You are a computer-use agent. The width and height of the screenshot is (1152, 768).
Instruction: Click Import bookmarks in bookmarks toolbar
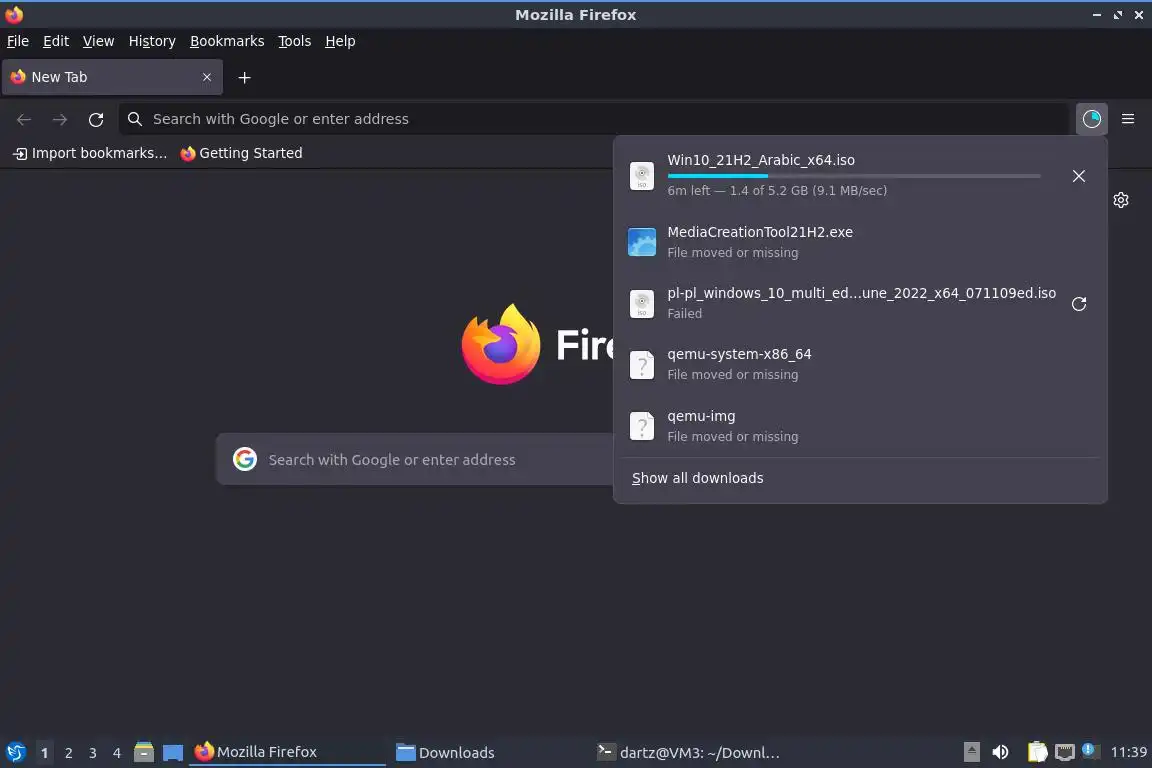pos(90,153)
